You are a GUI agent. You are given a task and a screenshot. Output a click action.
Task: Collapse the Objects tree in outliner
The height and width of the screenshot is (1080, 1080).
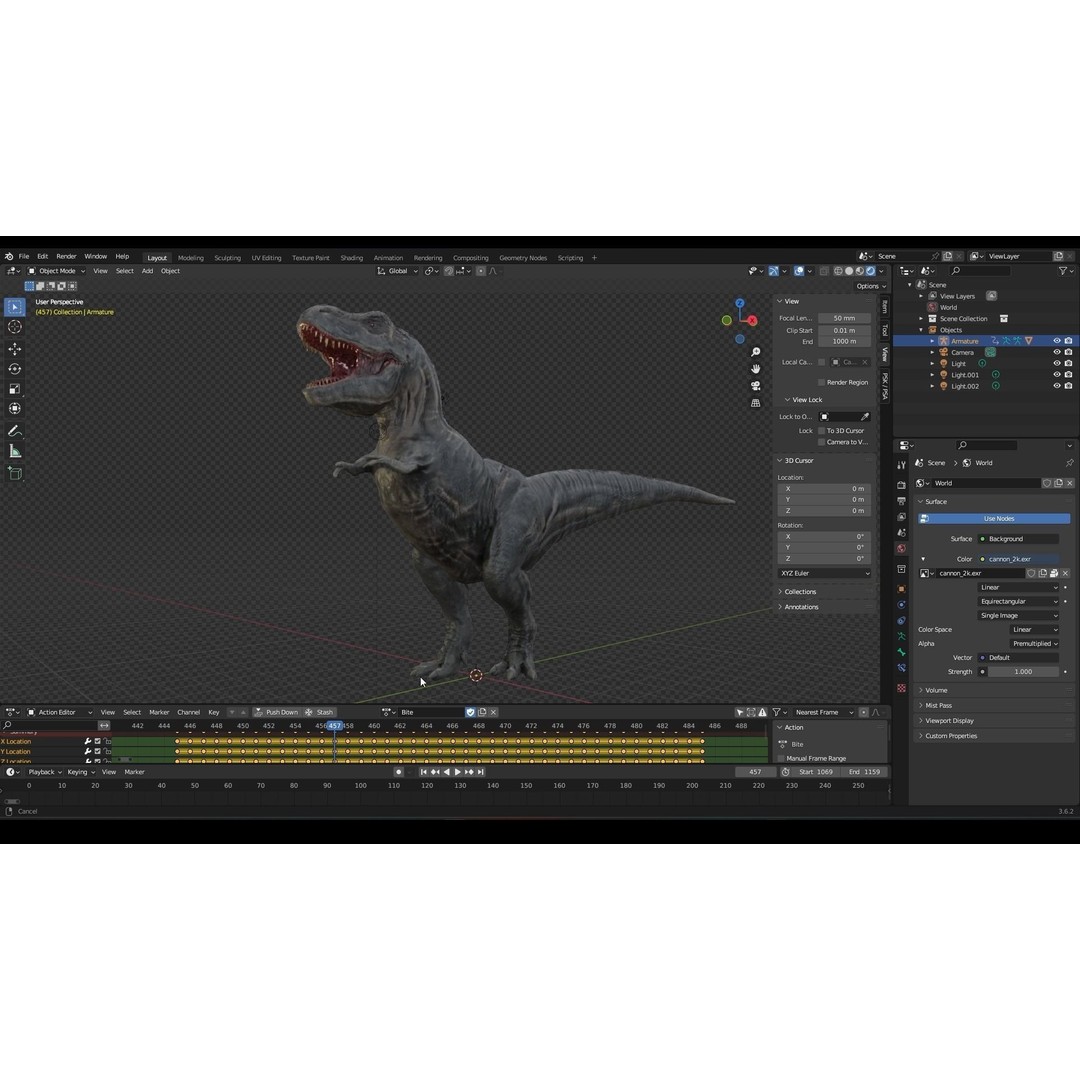[x=921, y=330]
